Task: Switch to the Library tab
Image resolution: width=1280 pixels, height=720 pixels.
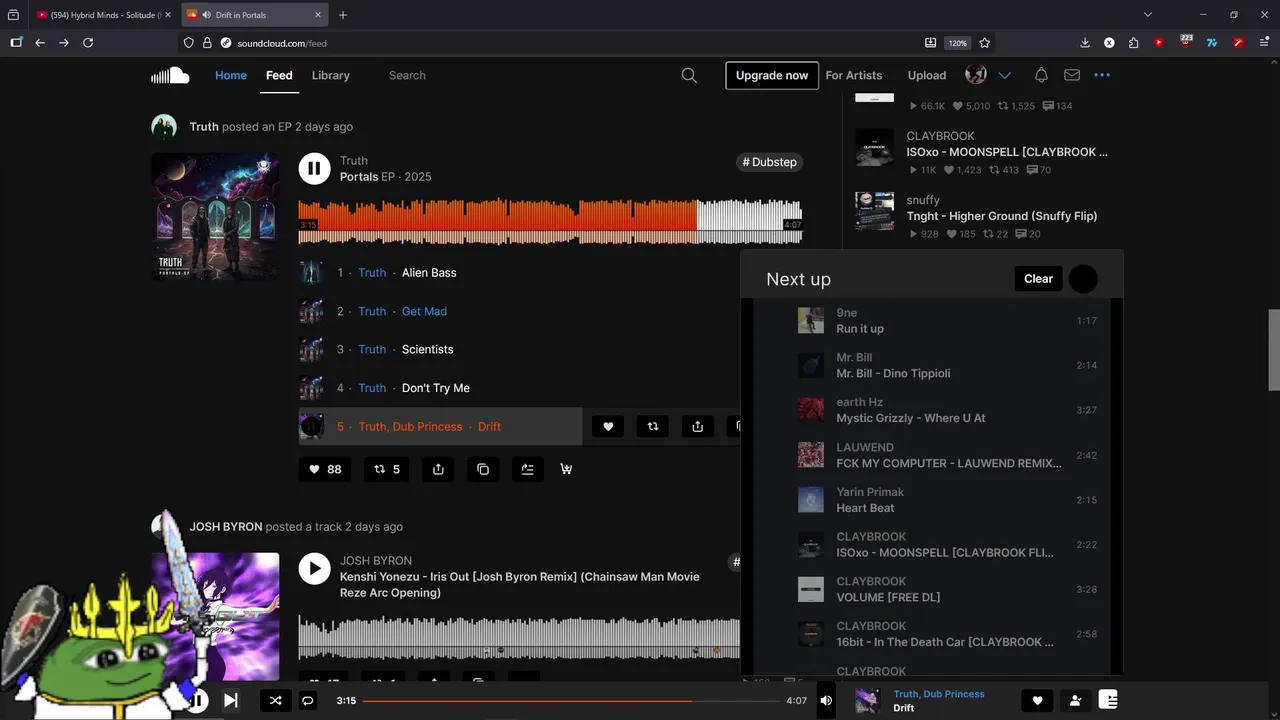Action: pyautogui.click(x=331, y=75)
